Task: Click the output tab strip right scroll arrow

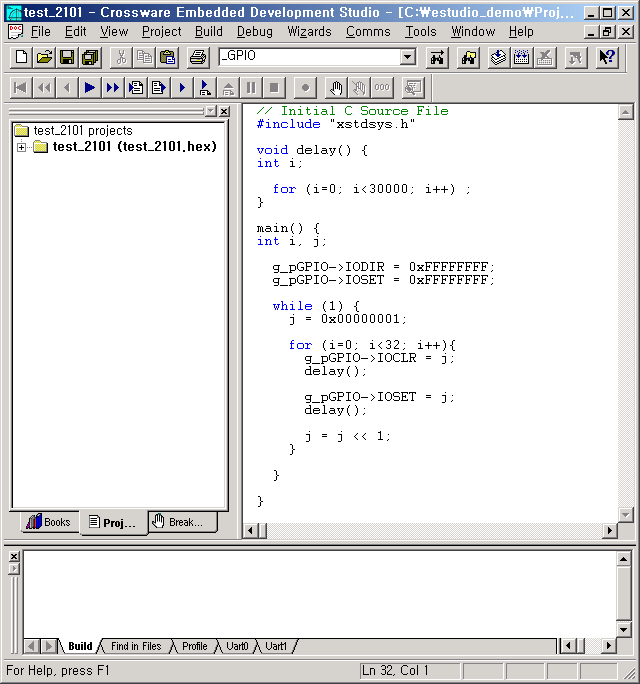Action: tap(49, 646)
